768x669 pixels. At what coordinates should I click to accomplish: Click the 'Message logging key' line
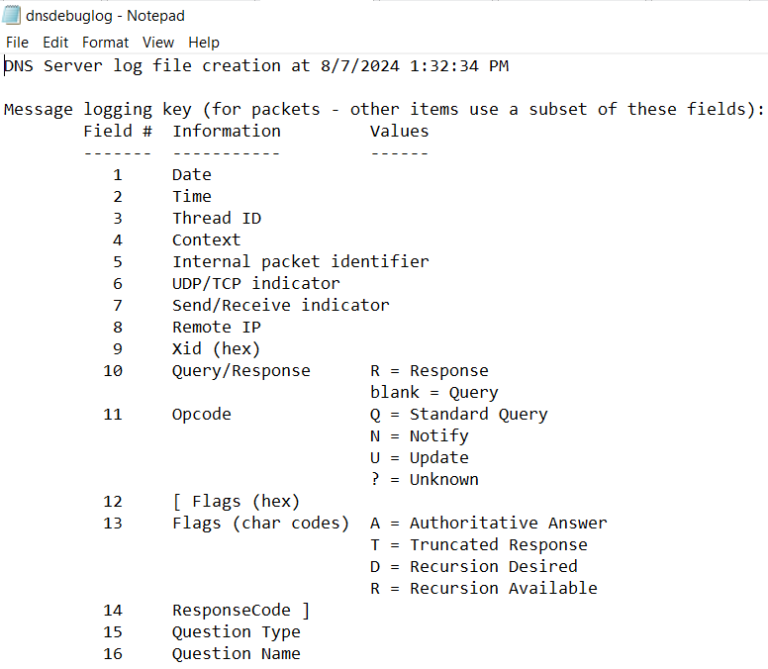(384, 109)
